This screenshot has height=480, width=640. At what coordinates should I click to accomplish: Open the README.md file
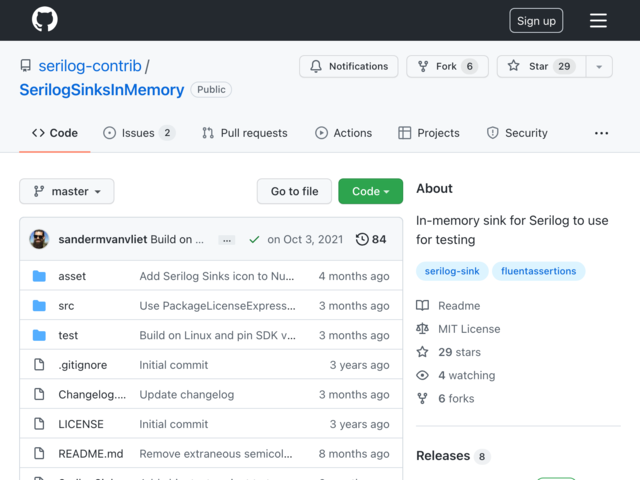(x=91, y=454)
